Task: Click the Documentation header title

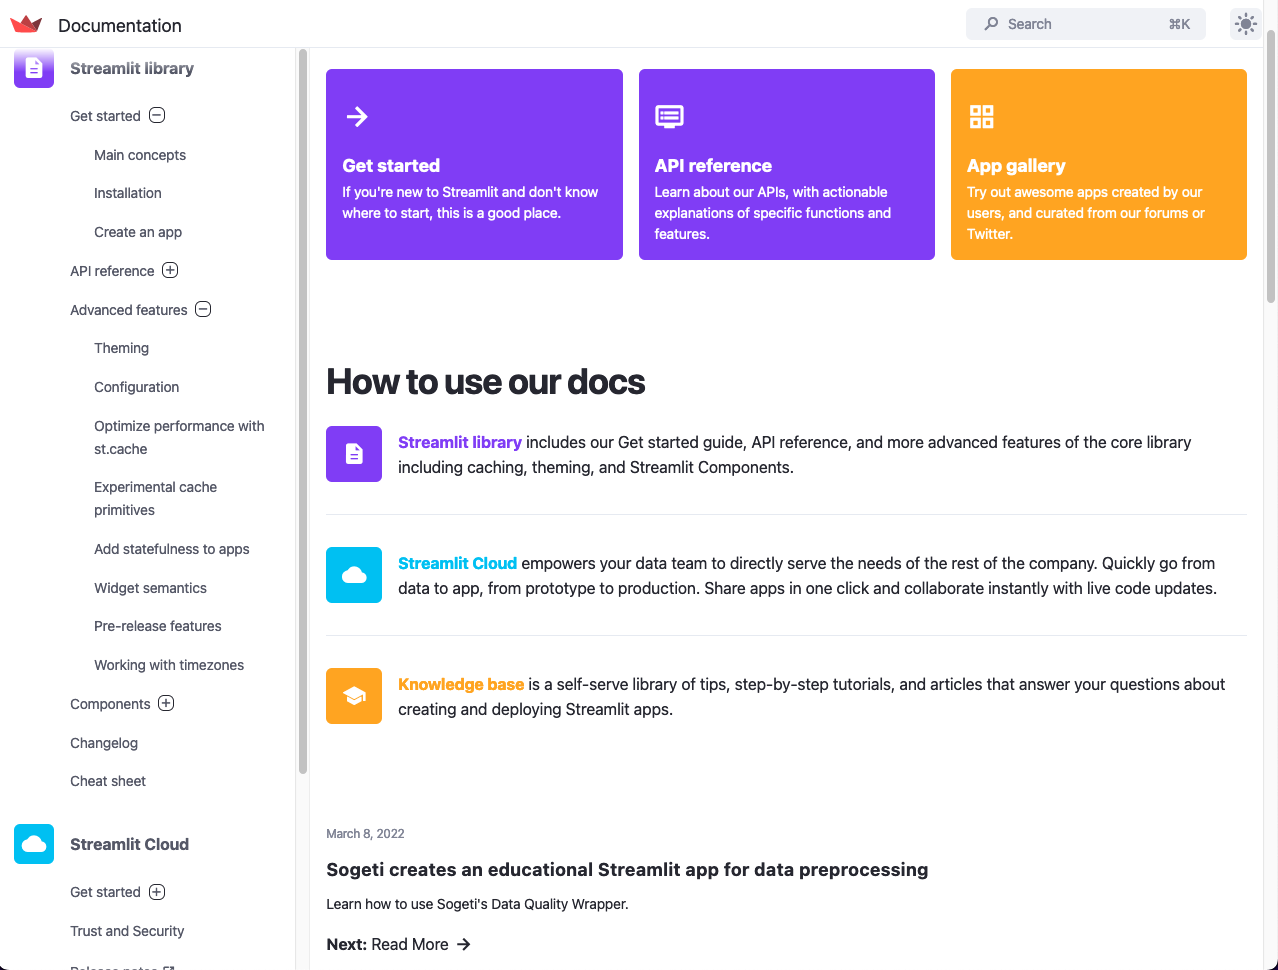Action: coord(120,25)
